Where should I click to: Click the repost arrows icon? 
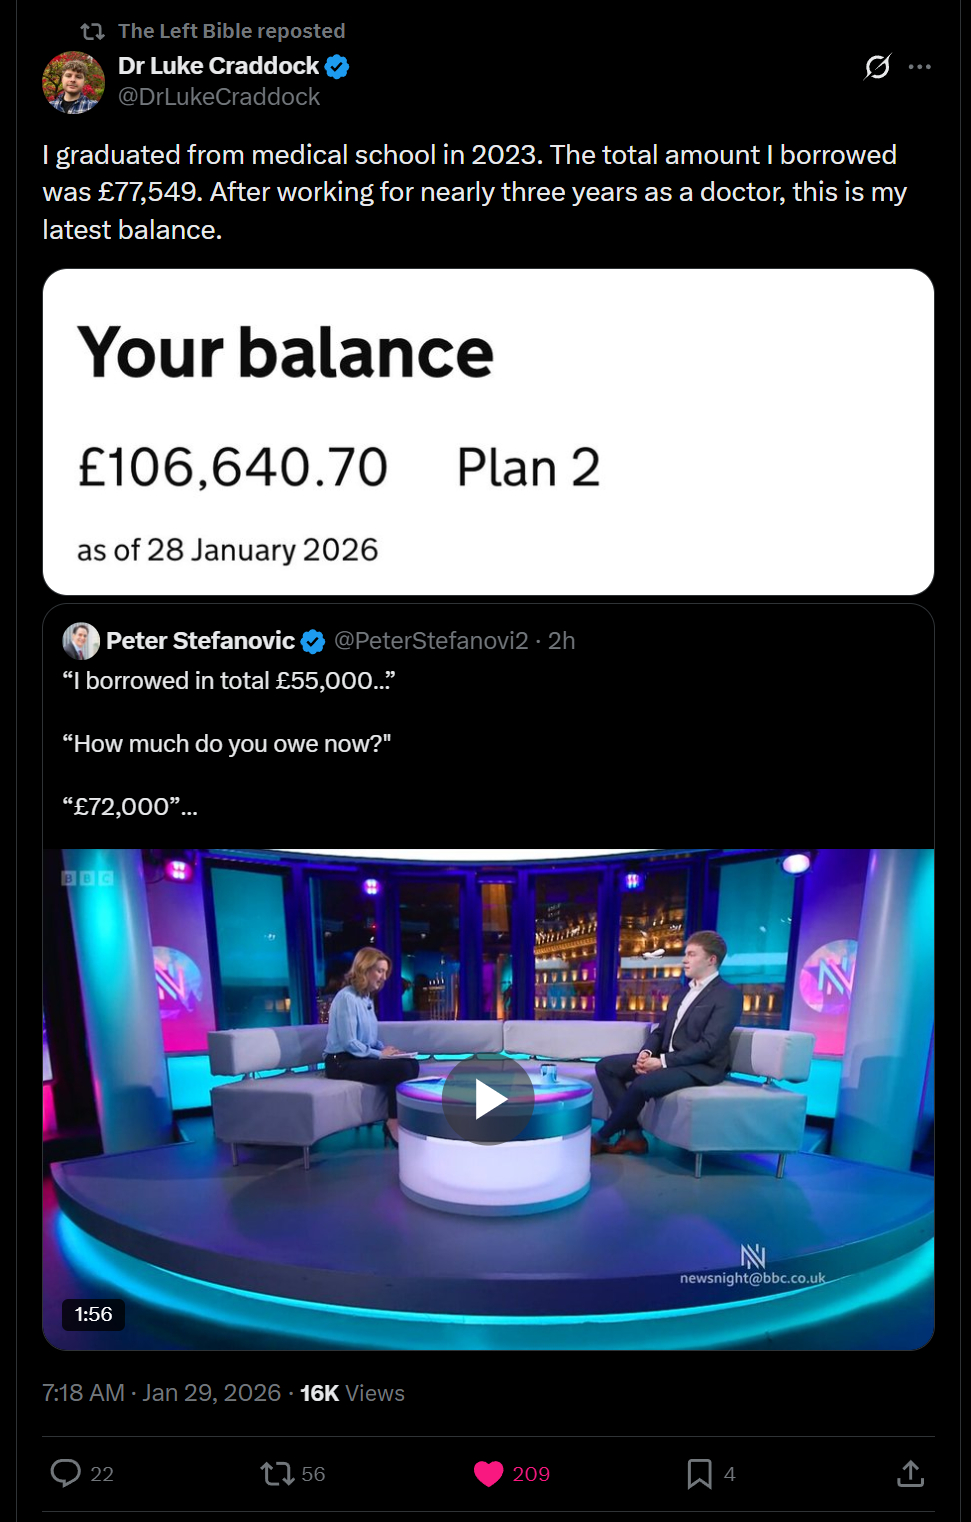tap(277, 1473)
